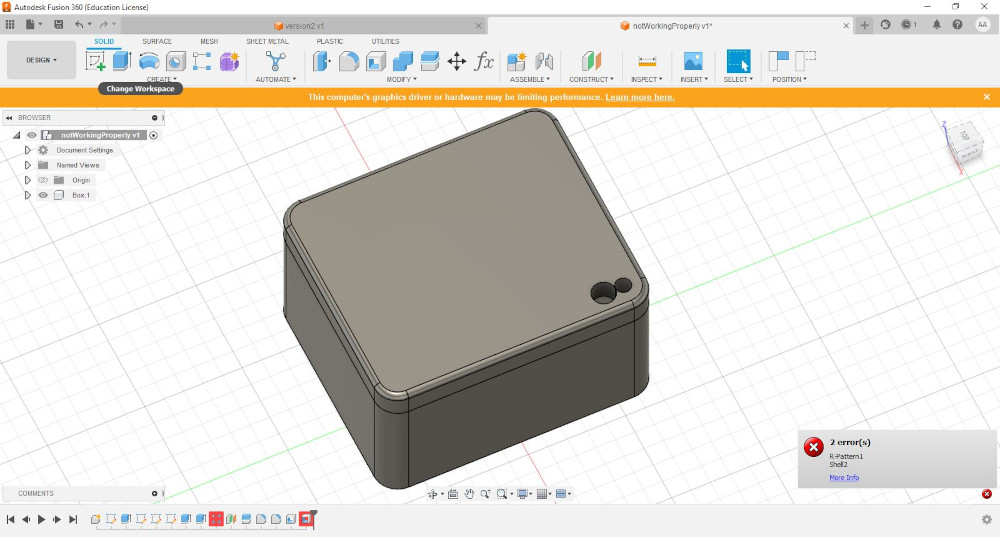Expand the Named Views folder
The width and height of the screenshot is (1000, 537).
coord(27,165)
